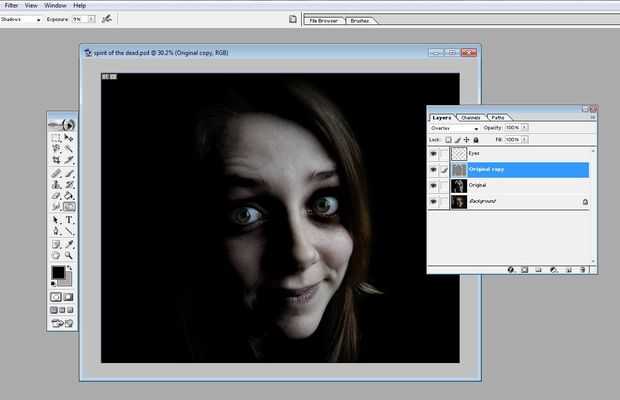Hide the Original copy layer

(x=434, y=170)
